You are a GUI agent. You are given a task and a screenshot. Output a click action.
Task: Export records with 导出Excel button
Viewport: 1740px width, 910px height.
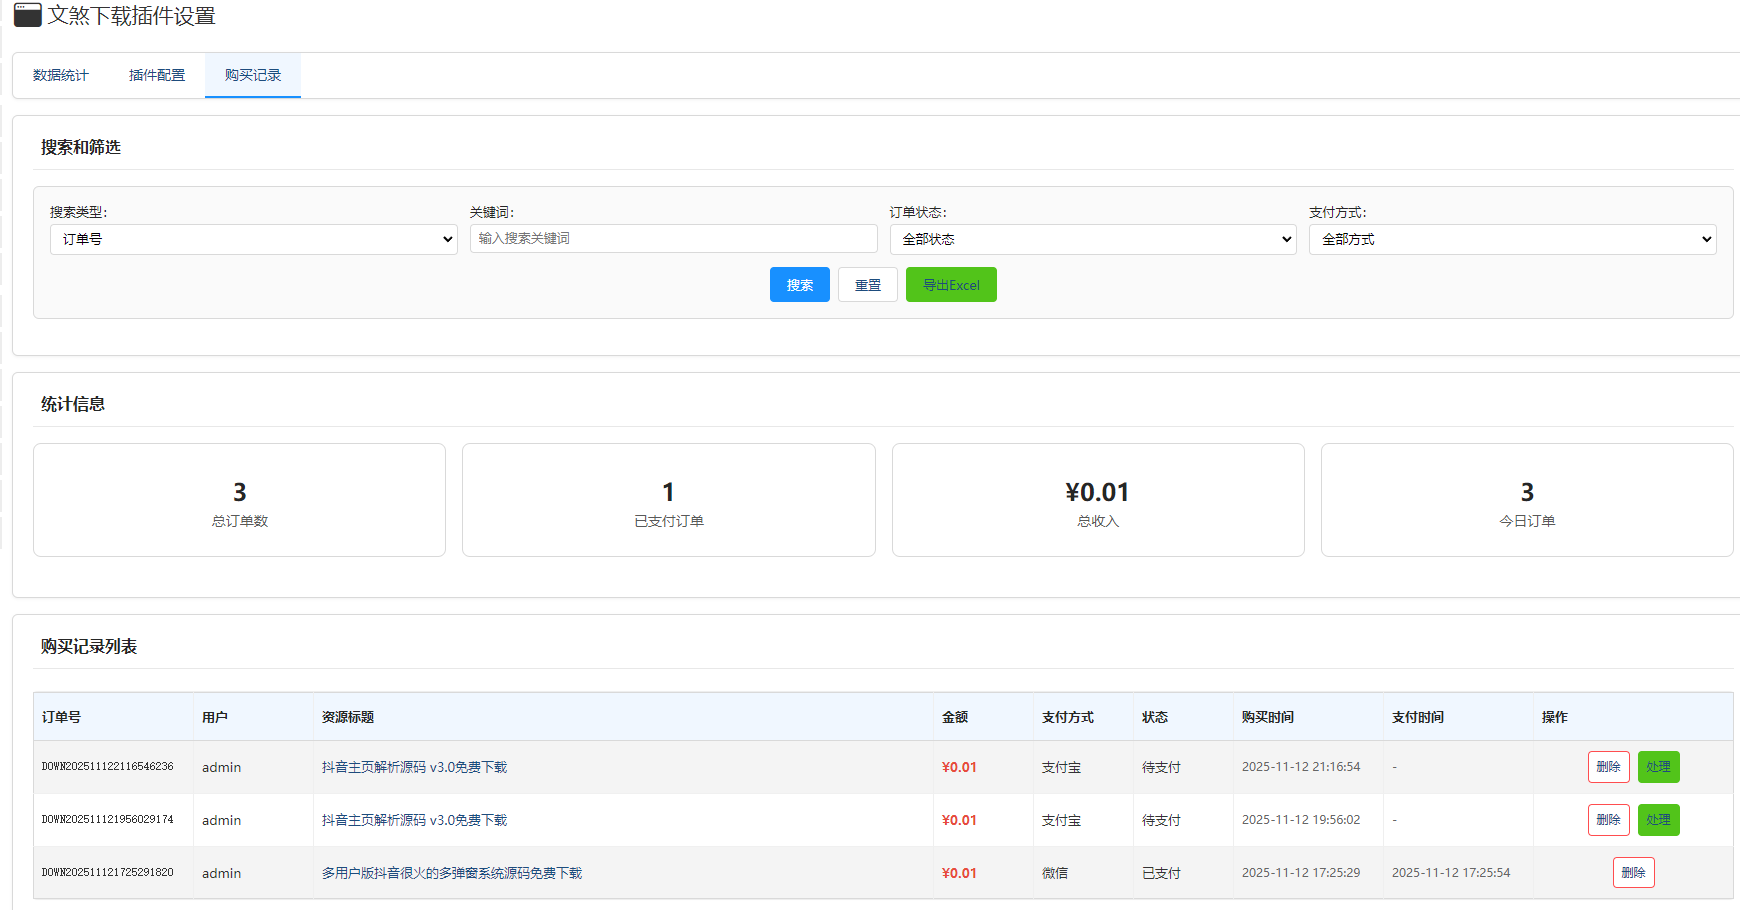point(950,285)
